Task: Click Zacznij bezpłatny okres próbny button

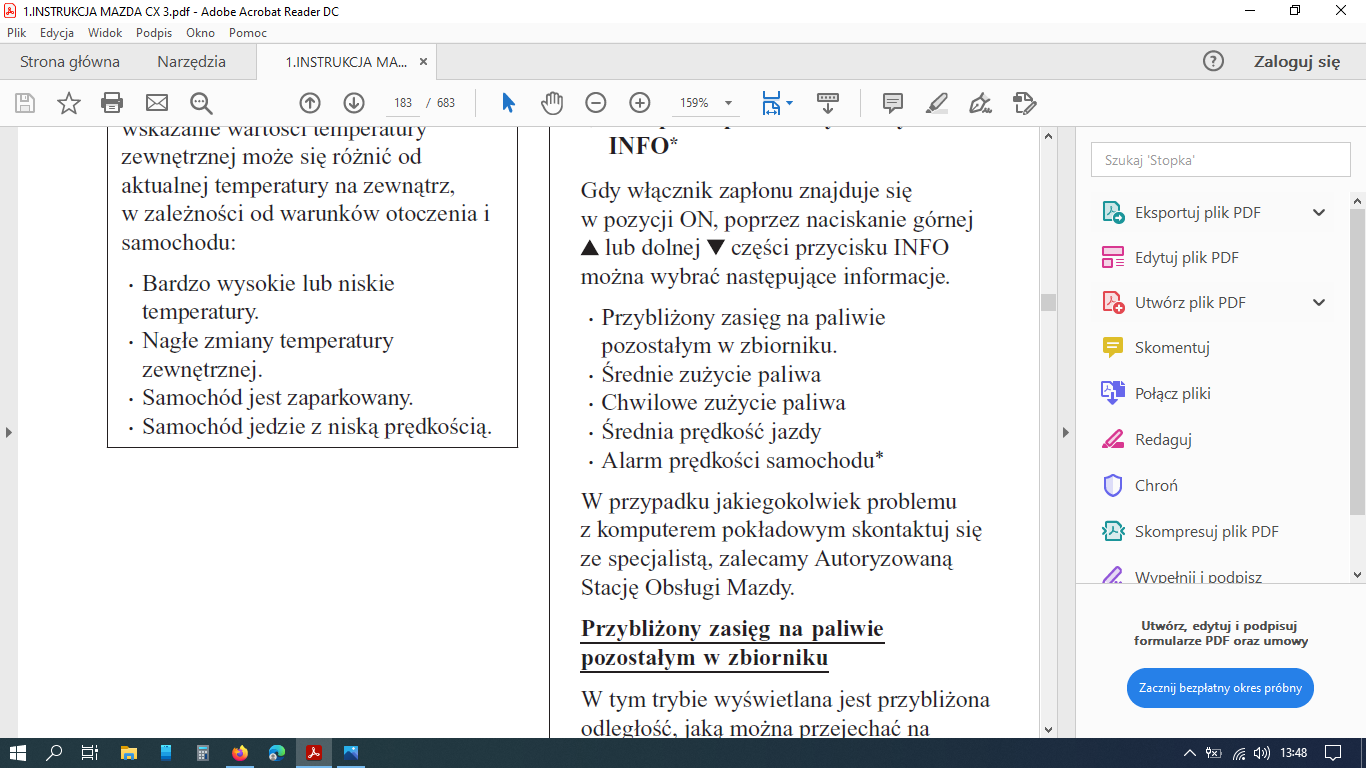Action: tap(1220, 688)
